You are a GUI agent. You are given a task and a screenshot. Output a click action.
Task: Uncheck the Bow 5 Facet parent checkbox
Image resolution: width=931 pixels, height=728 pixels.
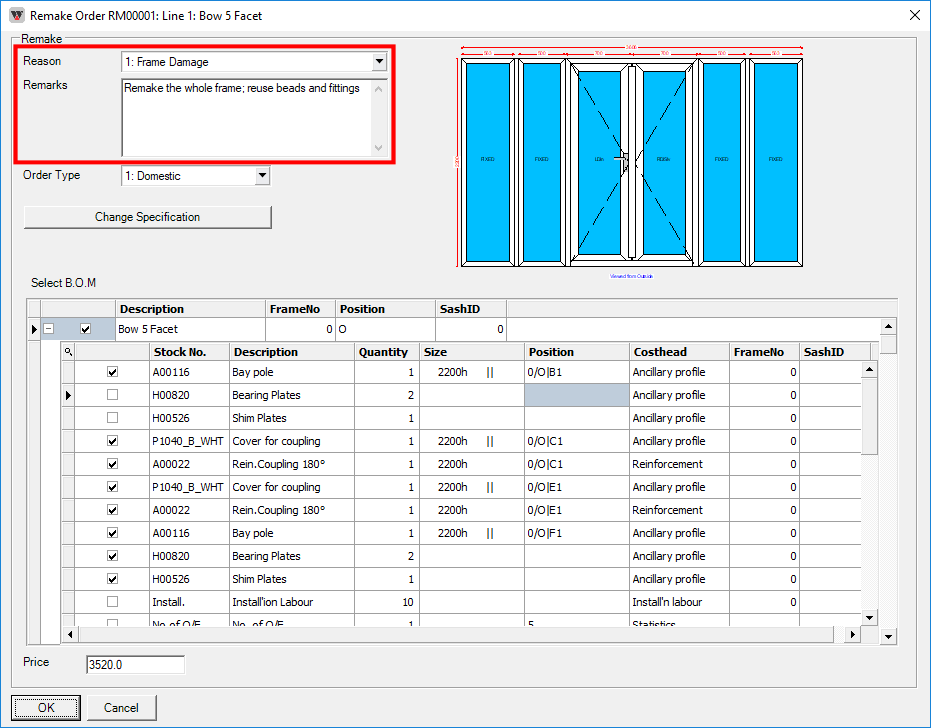click(85, 329)
